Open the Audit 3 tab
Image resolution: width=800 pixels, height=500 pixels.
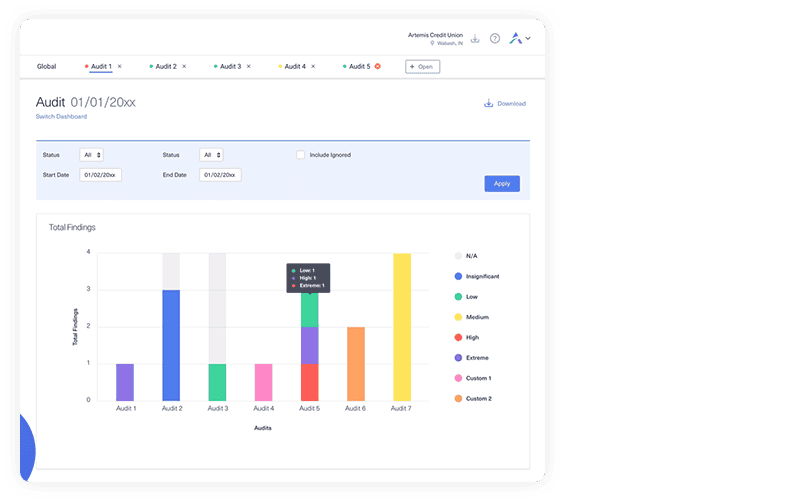point(231,66)
